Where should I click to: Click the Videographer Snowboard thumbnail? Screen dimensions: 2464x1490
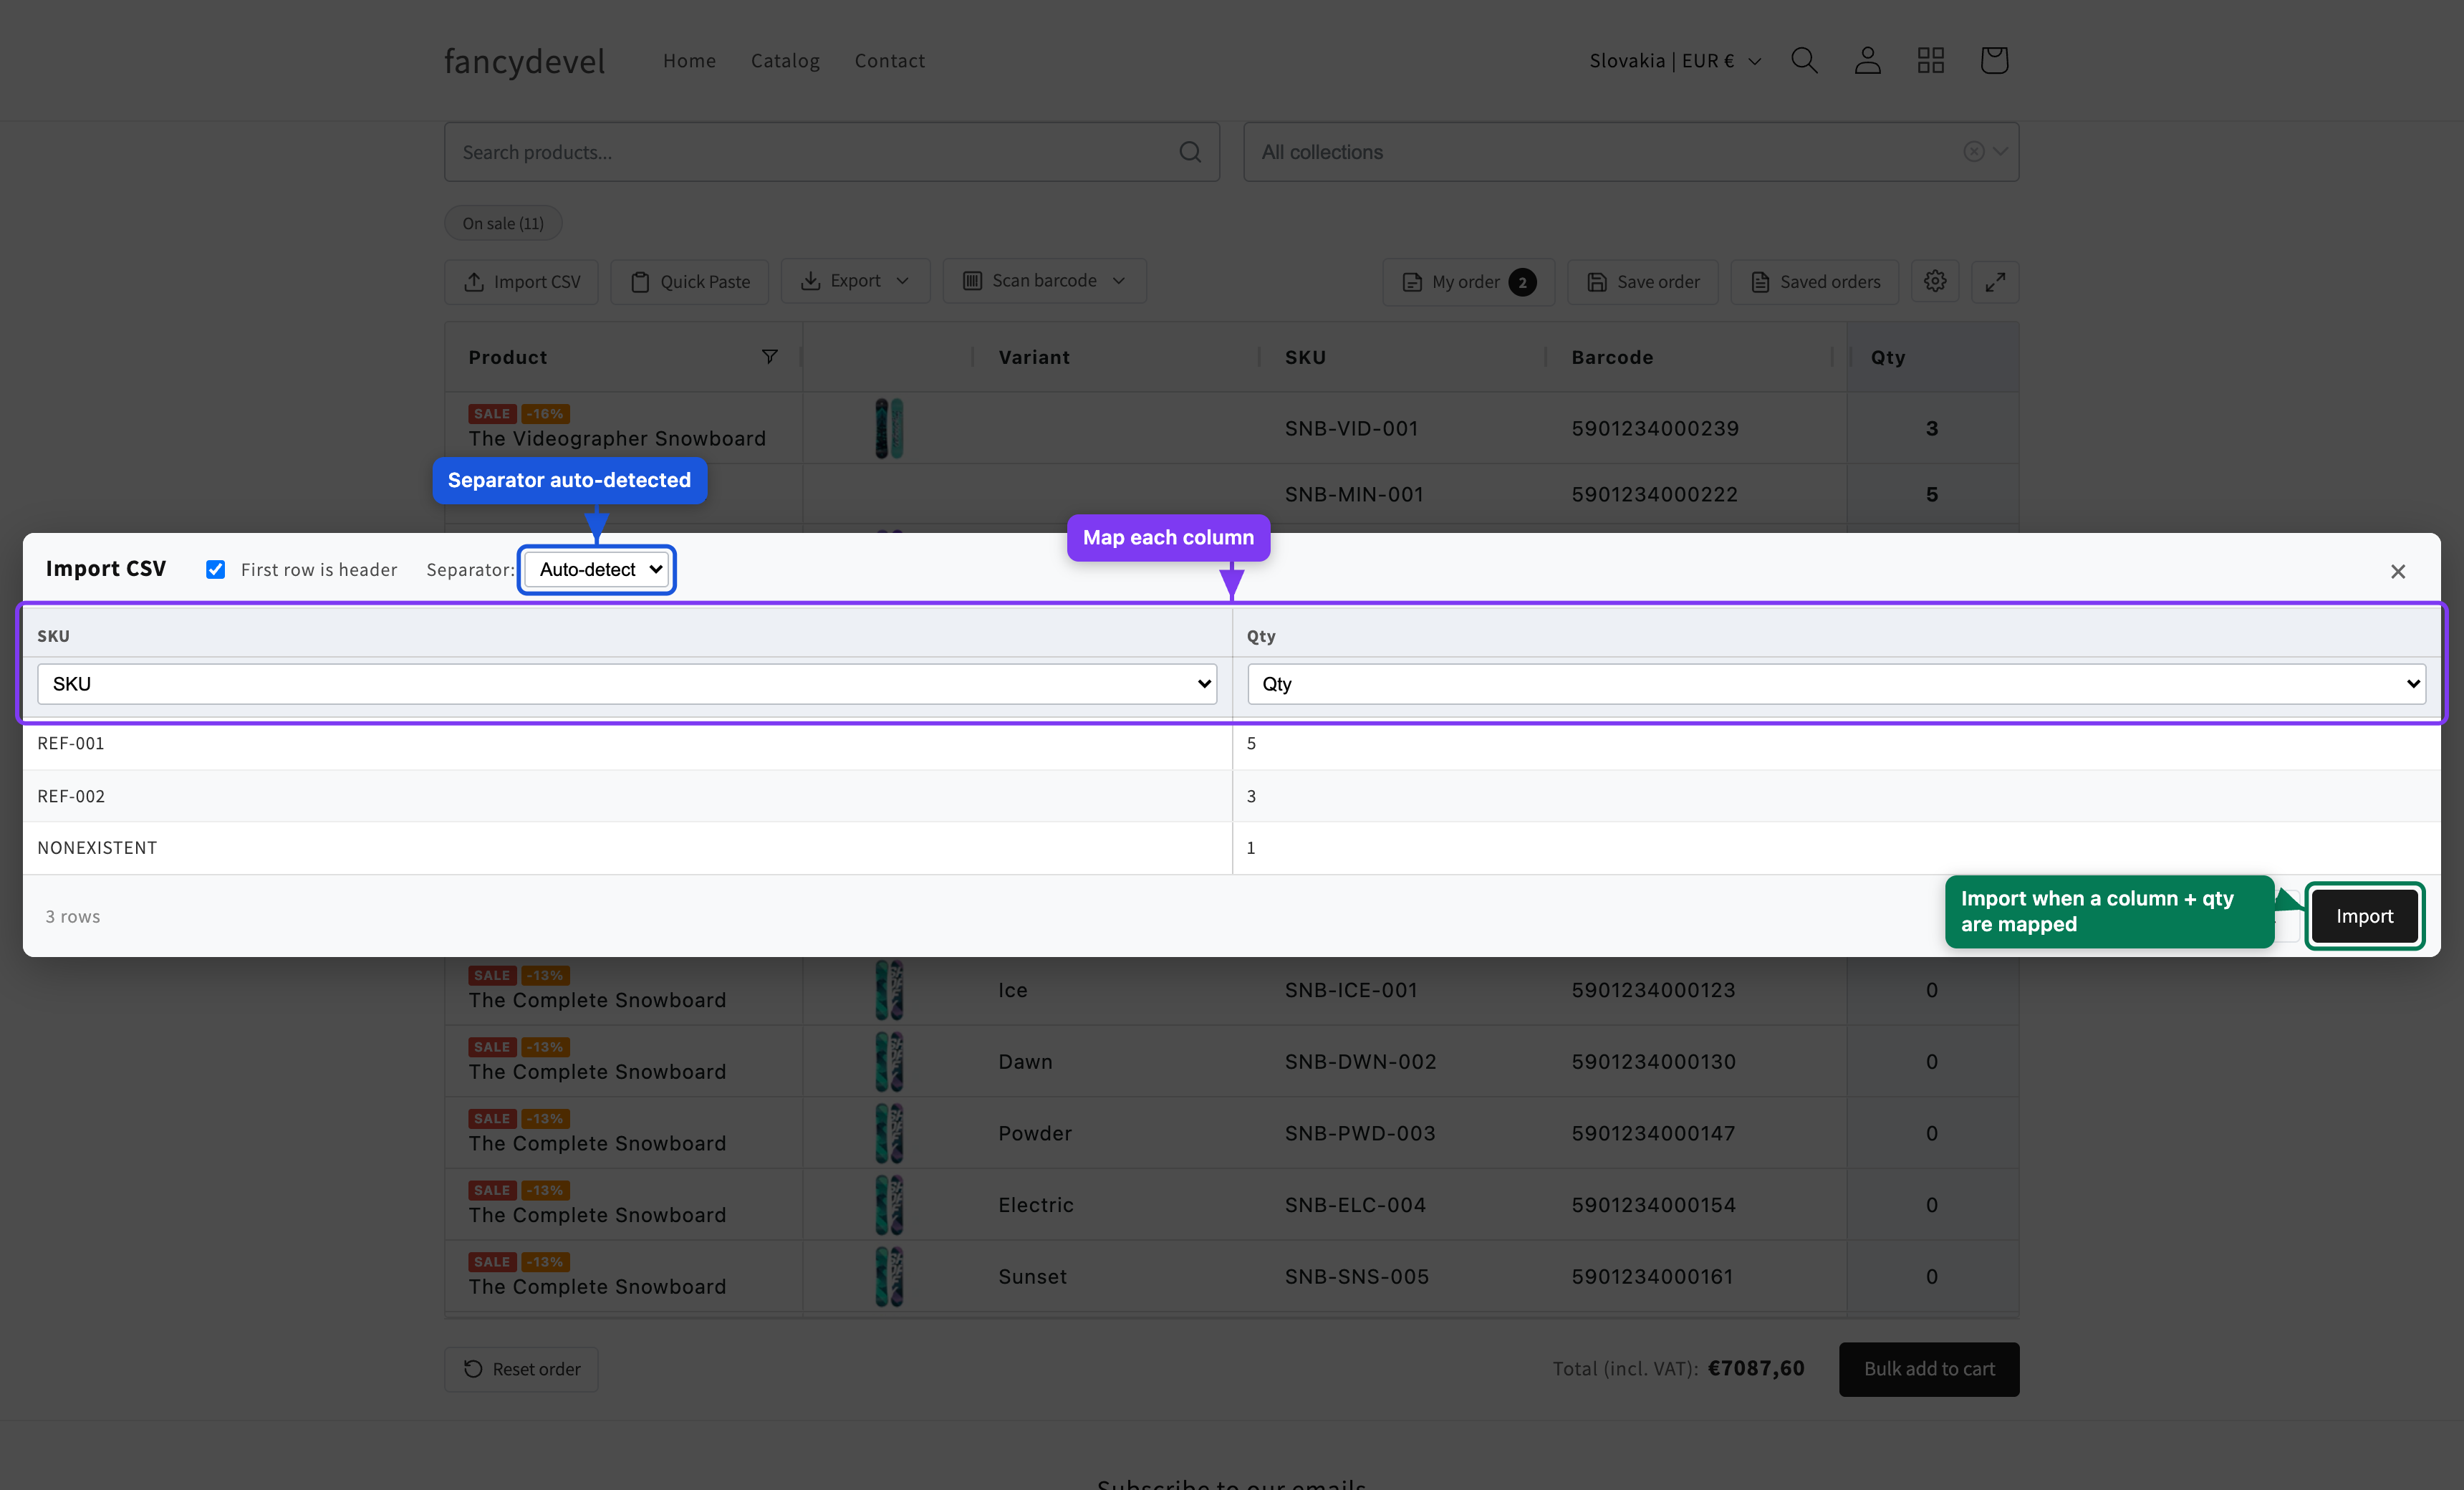(x=889, y=428)
